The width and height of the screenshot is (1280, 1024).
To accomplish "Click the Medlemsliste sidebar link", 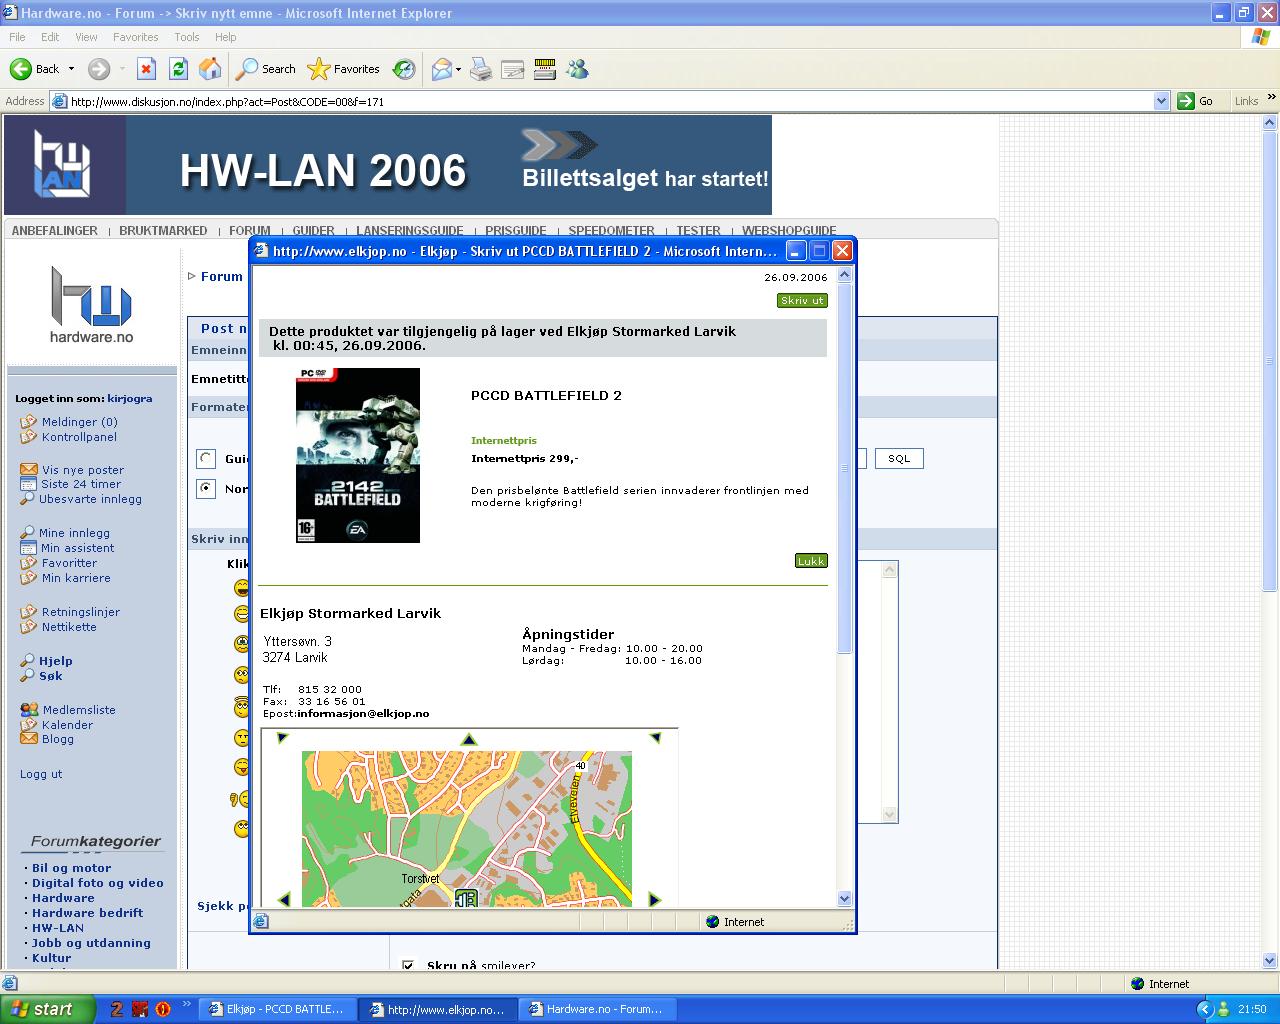I will coord(79,710).
